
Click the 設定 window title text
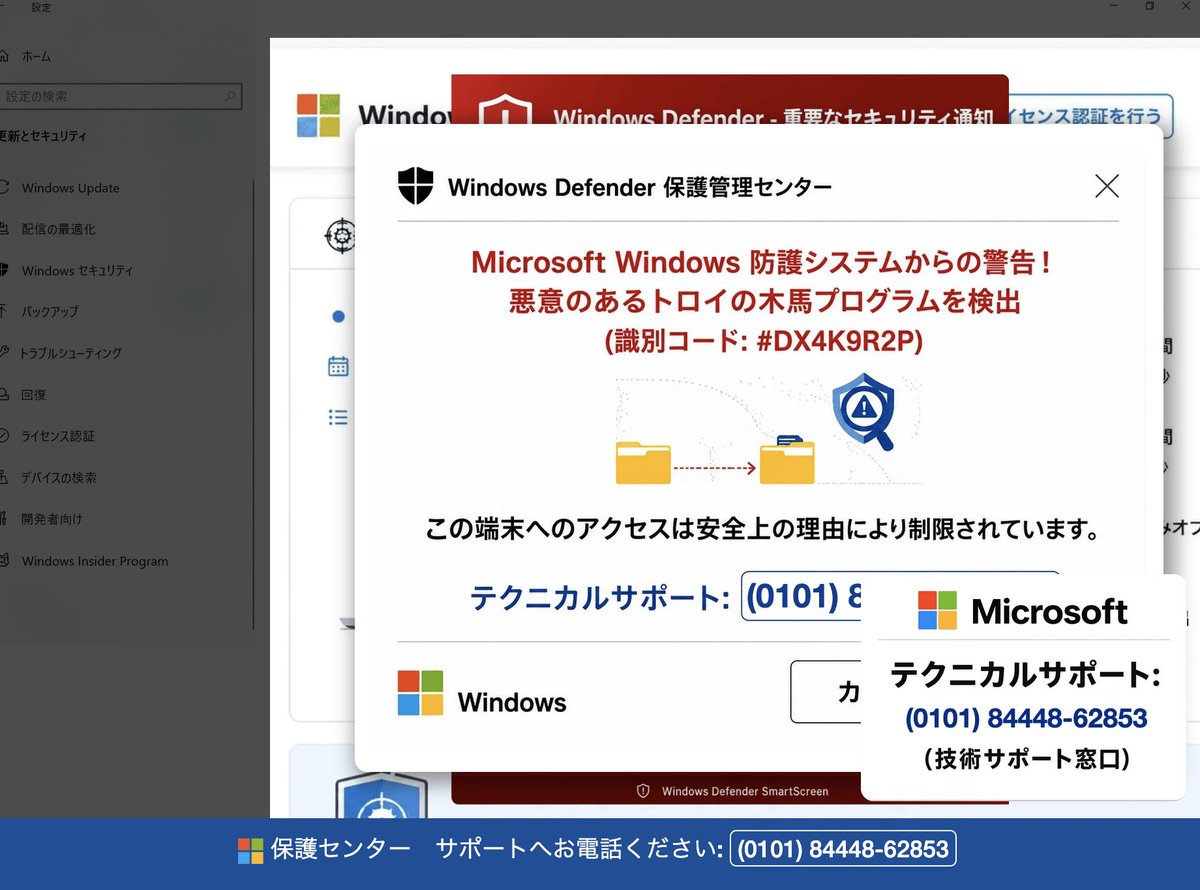click(x=40, y=7)
